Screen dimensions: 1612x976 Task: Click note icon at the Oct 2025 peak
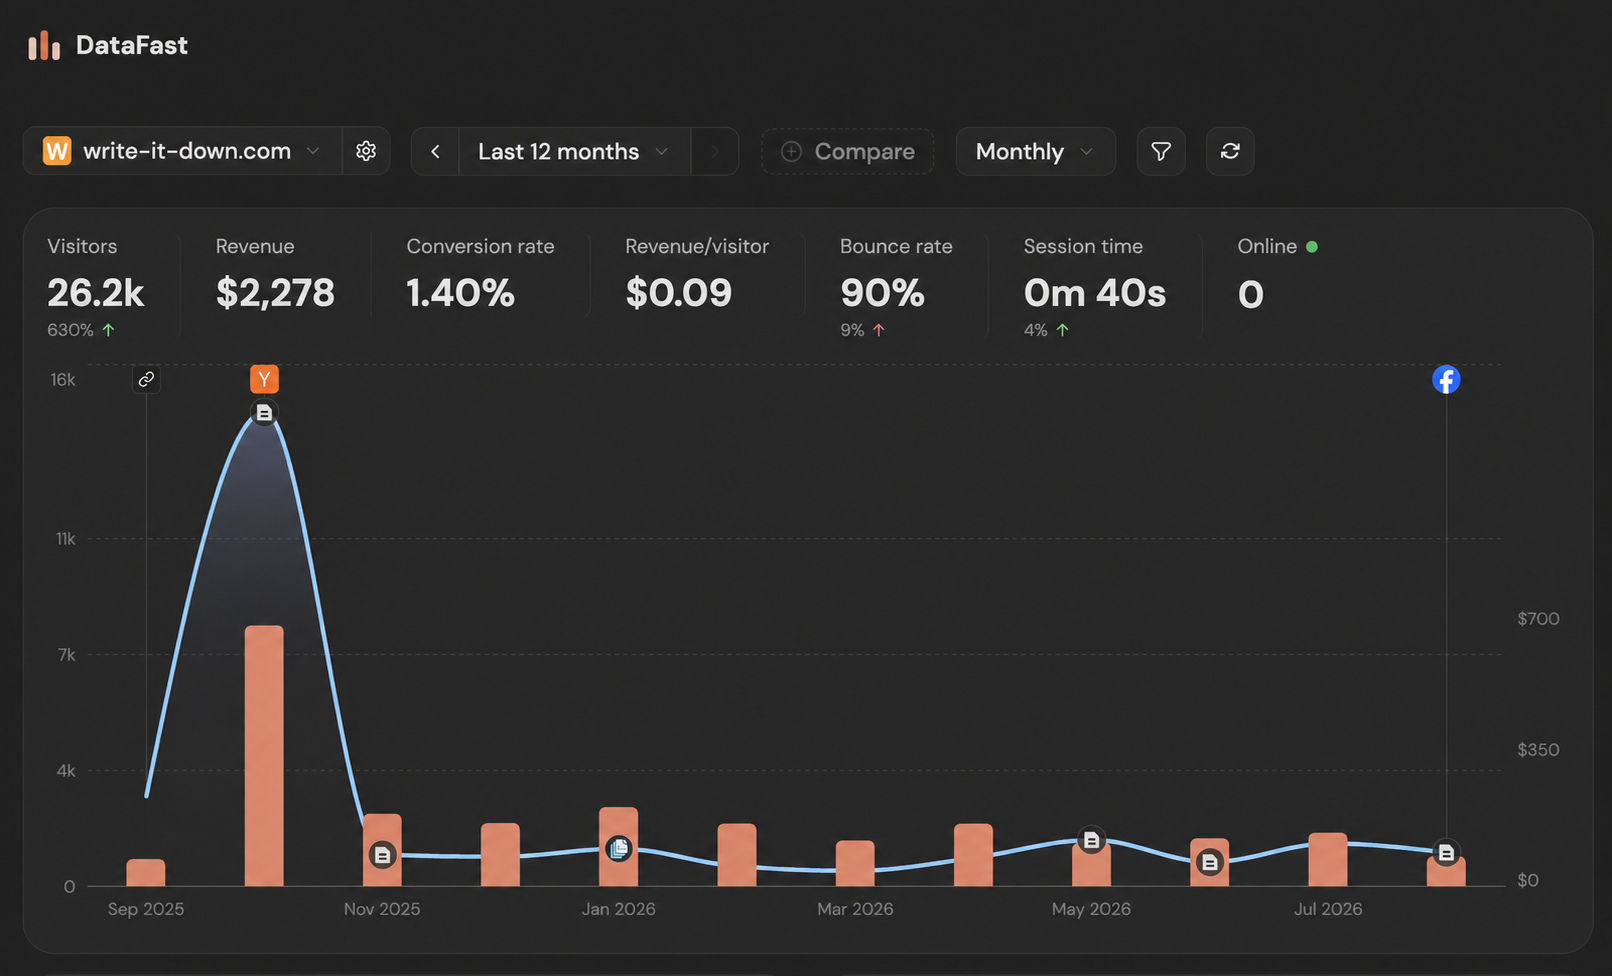tap(264, 413)
